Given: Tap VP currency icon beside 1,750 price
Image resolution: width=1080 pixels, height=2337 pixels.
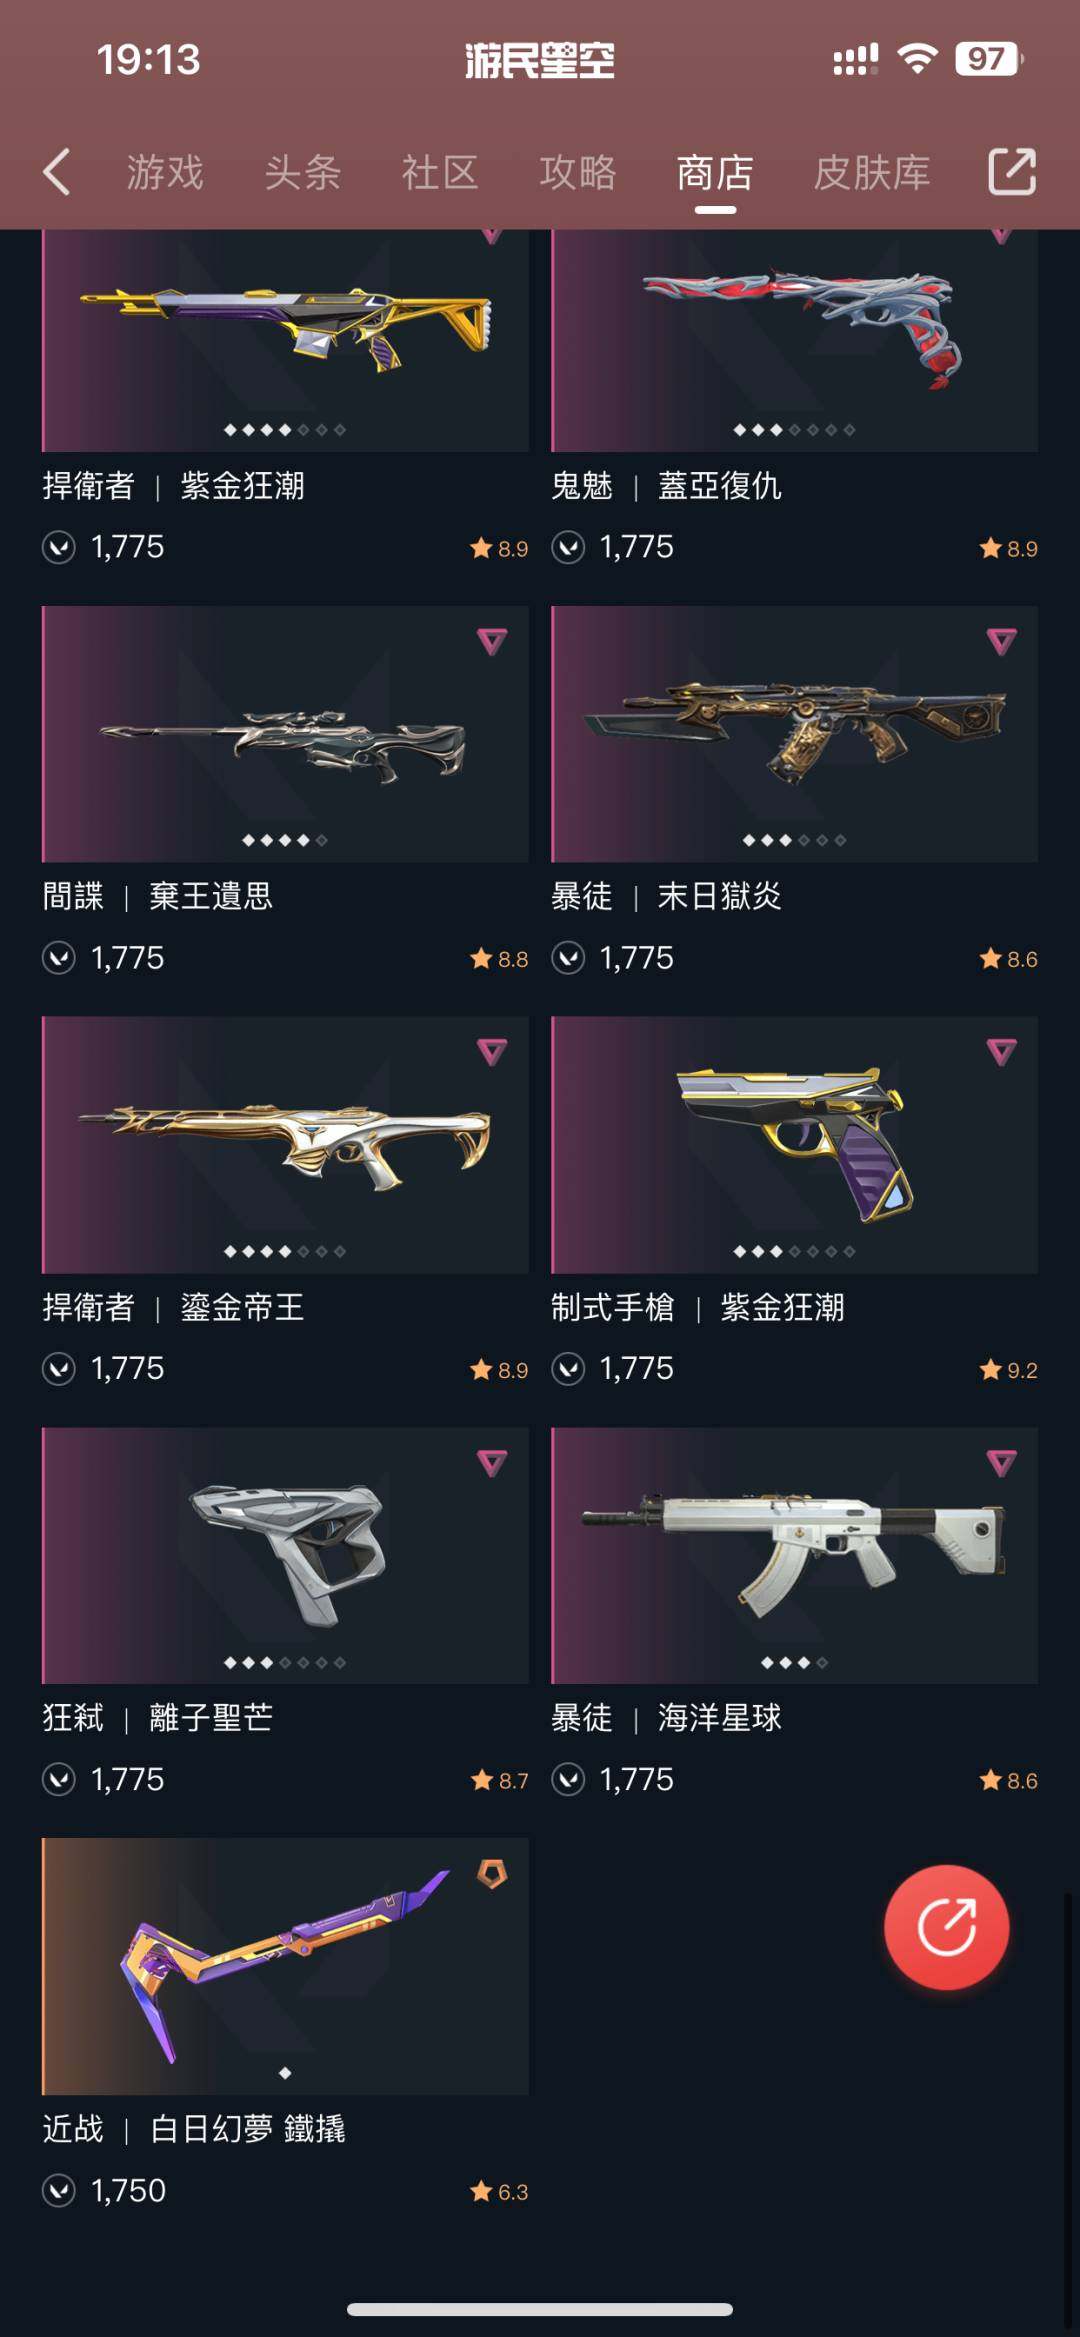Looking at the screenshot, I should tap(59, 2191).
